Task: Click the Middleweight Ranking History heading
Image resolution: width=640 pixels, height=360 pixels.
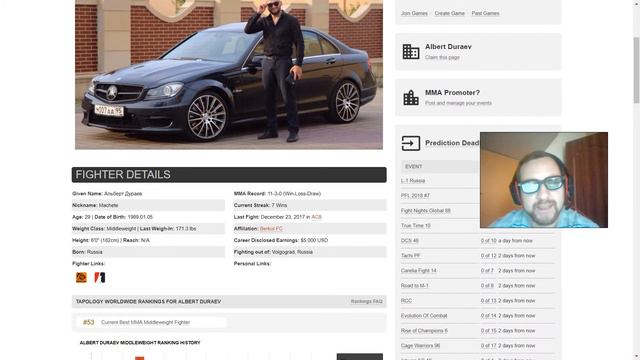Action: [140, 343]
